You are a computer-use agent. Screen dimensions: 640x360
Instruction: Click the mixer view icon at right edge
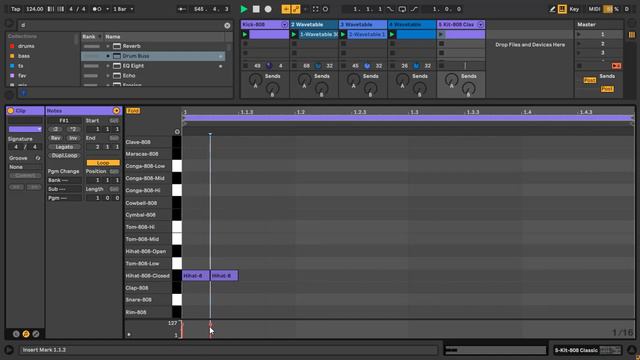tap(632, 35)
